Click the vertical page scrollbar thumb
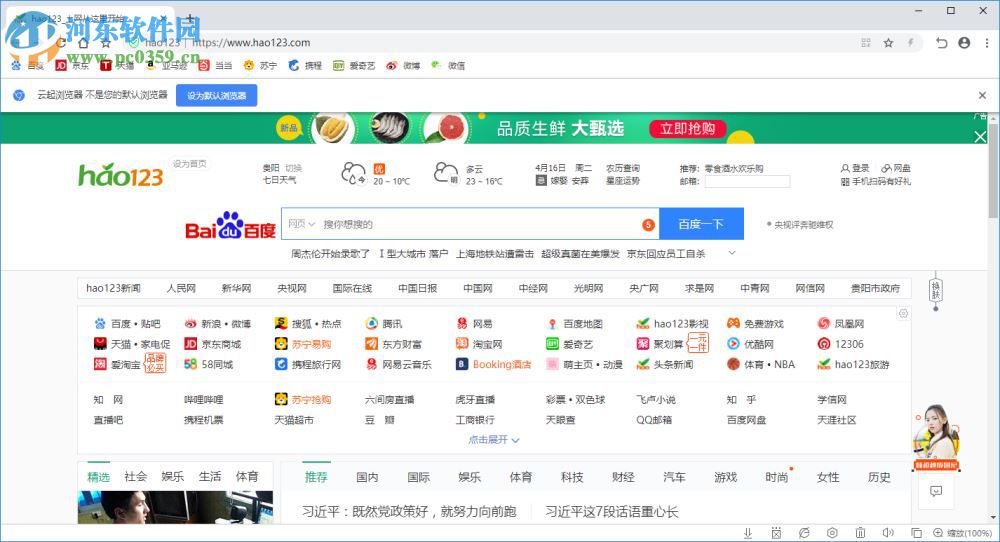The image size is (1000, 542). (994, 172)
